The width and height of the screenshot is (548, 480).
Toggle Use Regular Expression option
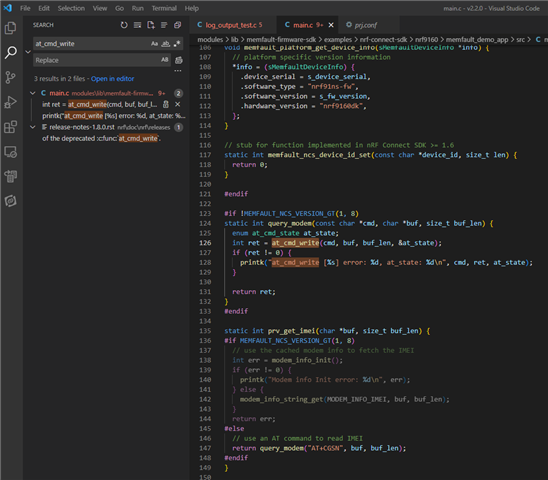tap(177, 44)
